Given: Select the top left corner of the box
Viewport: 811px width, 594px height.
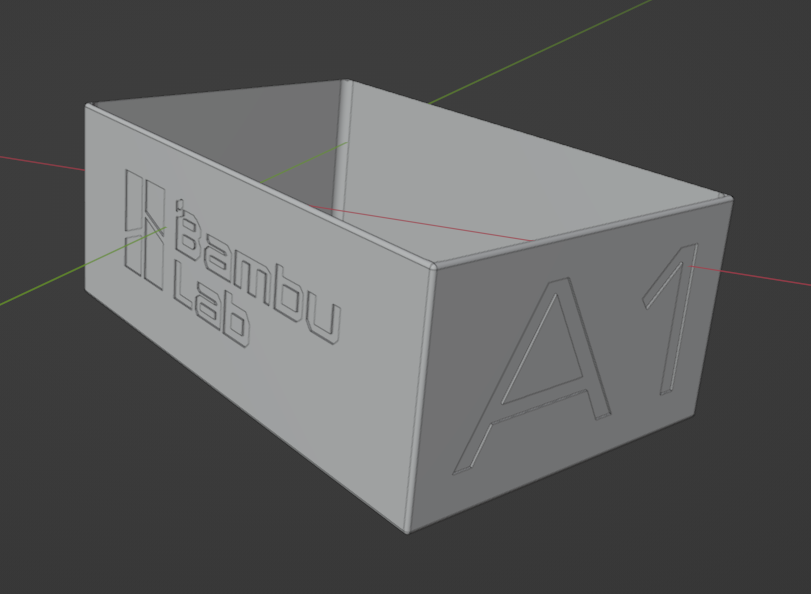Looking at the screenshot, I should 90,106.
